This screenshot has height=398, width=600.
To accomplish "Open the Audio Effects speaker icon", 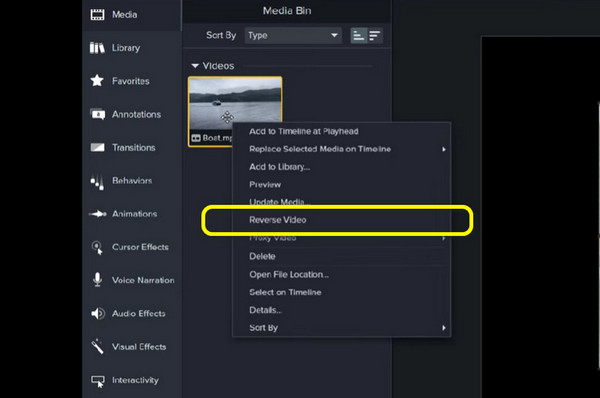I will 98,313.
